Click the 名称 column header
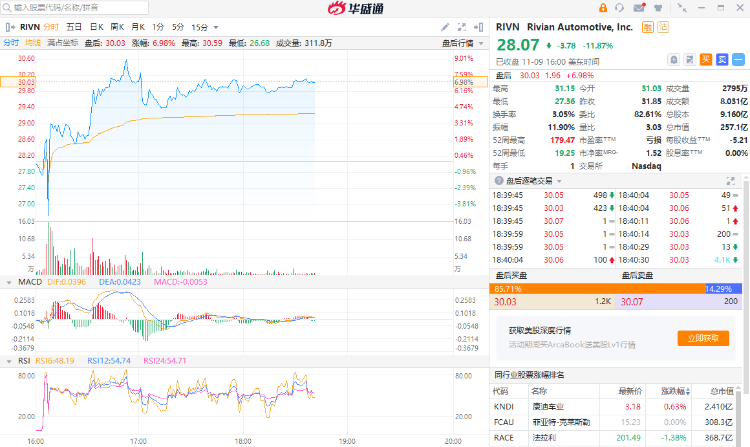Screen dimensions: 750x447 [539, 392]
